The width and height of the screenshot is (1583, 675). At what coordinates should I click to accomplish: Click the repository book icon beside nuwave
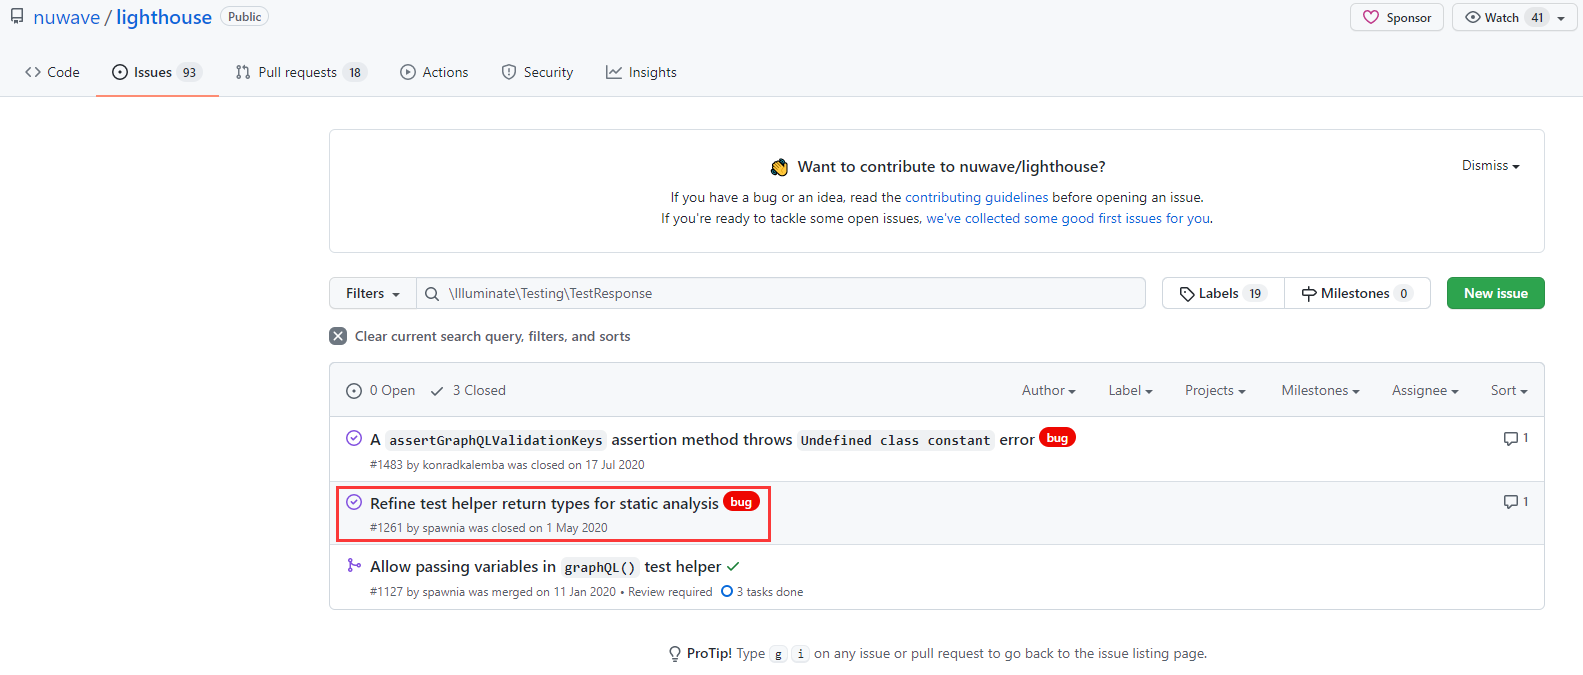17,17
